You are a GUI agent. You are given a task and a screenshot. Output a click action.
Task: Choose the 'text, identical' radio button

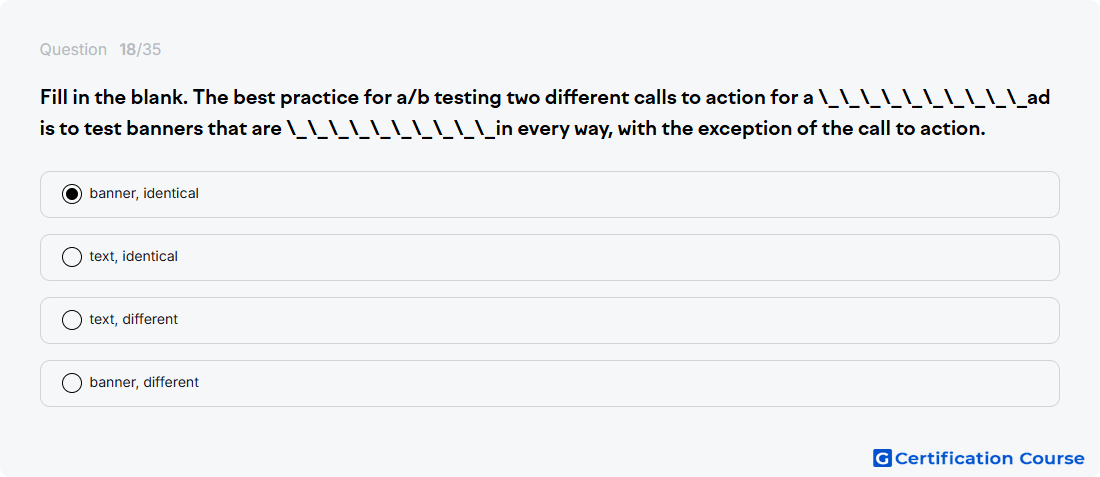[x=72, y=257]
